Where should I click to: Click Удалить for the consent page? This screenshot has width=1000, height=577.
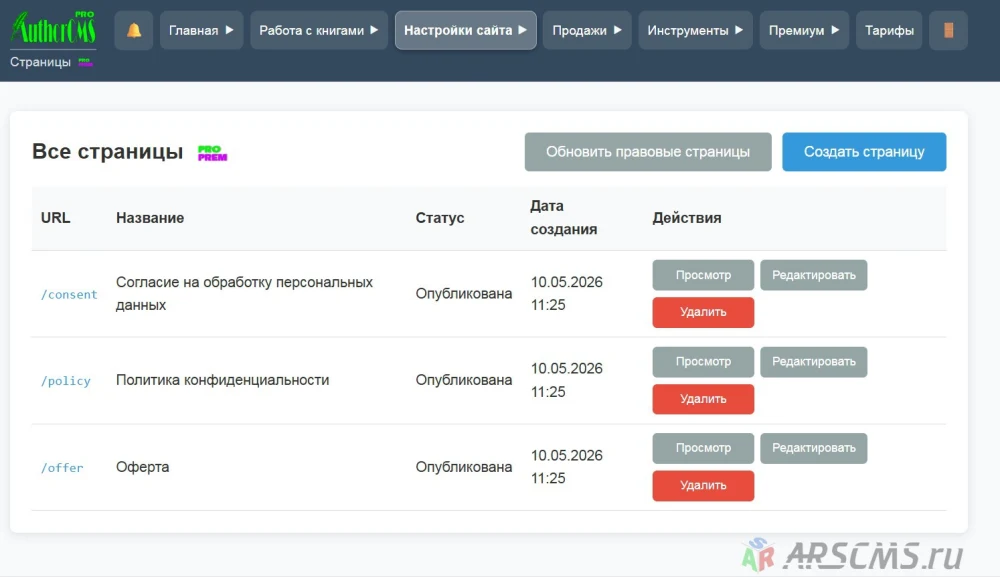pos(703,312)
